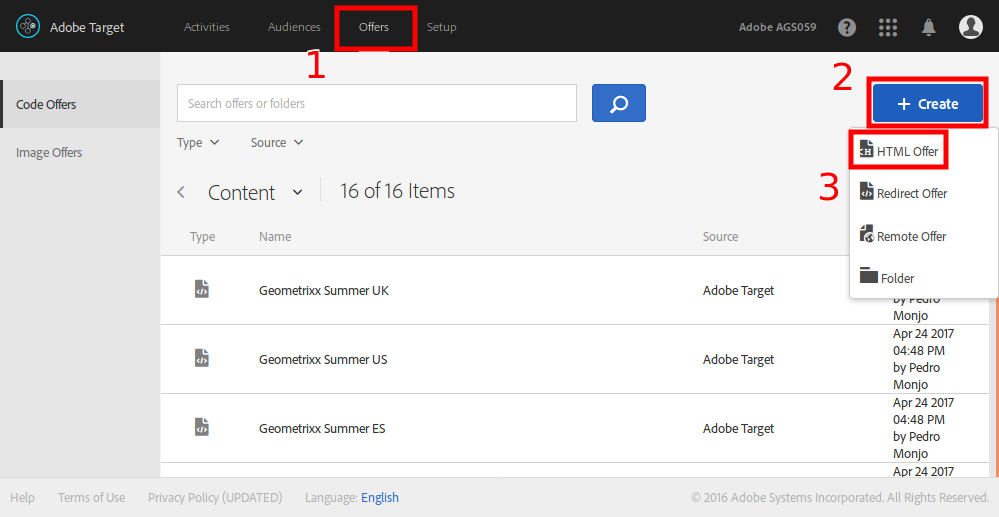Screen dimensions: 999x517
Task: Click the back arrow beside Content
Action: point(181,192)
